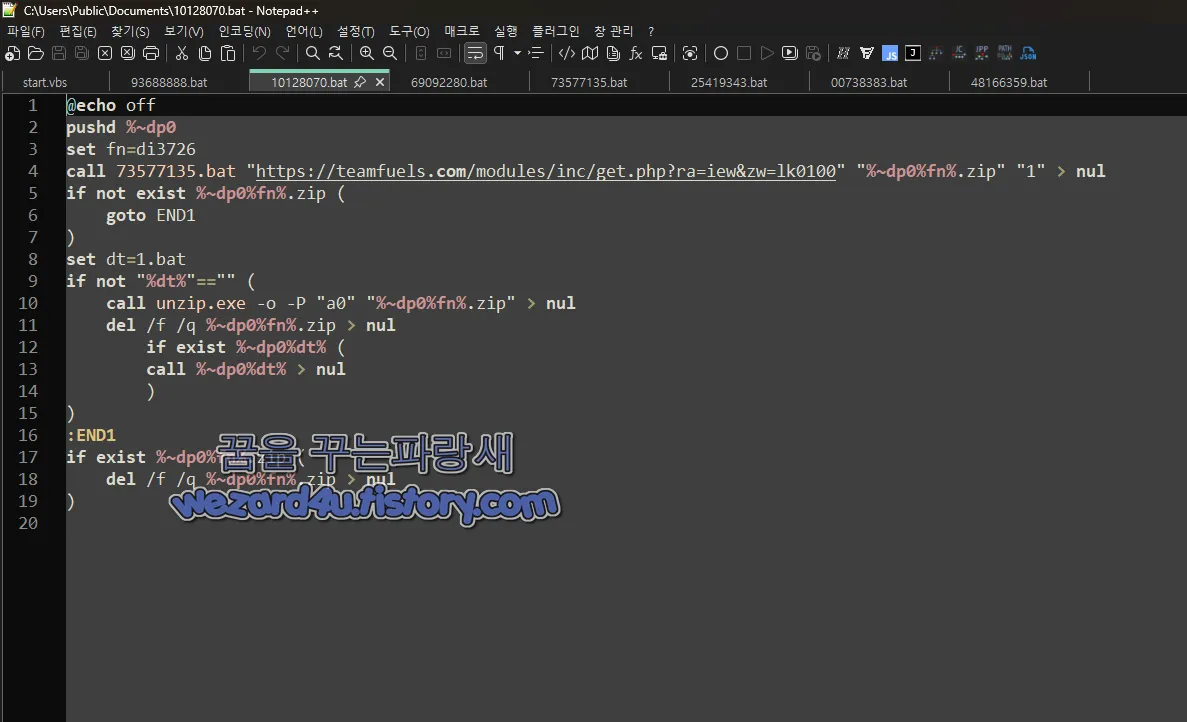1187x722 pixels.
Task: Close the 10128070.bat tab
Action: click(x=380, y=82)
